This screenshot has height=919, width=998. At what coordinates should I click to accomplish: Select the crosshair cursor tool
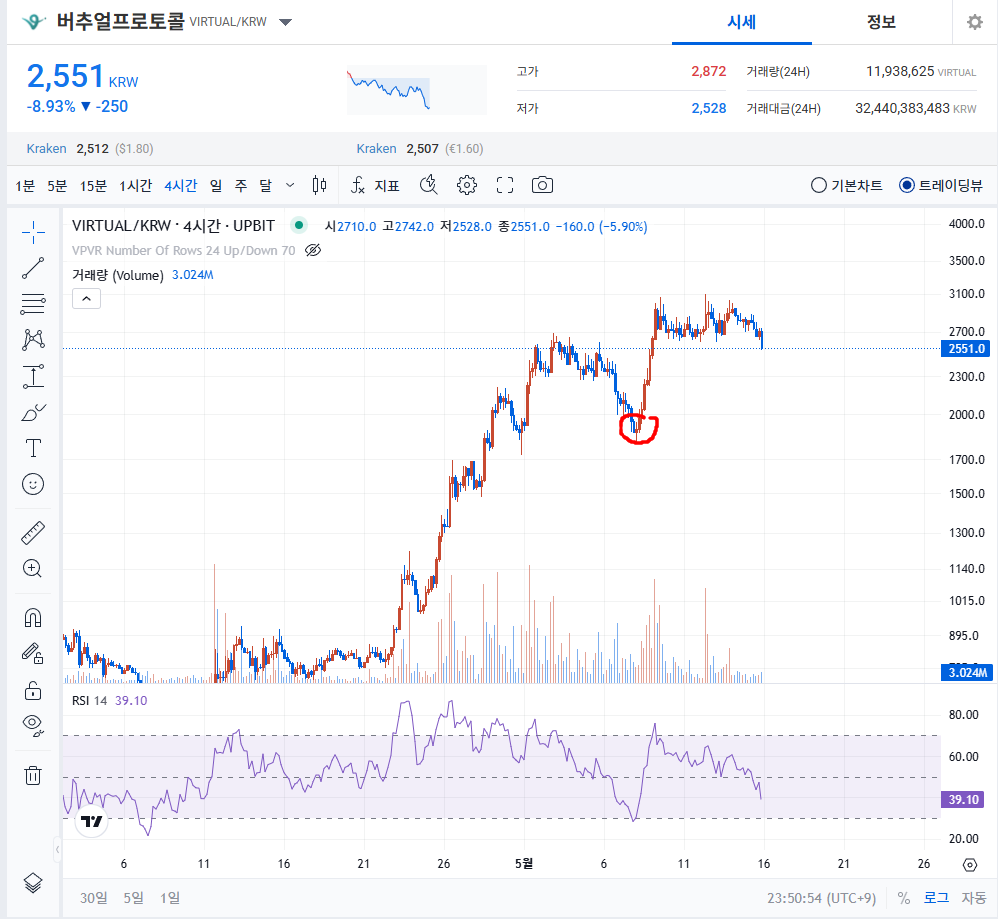pos(33,232)
